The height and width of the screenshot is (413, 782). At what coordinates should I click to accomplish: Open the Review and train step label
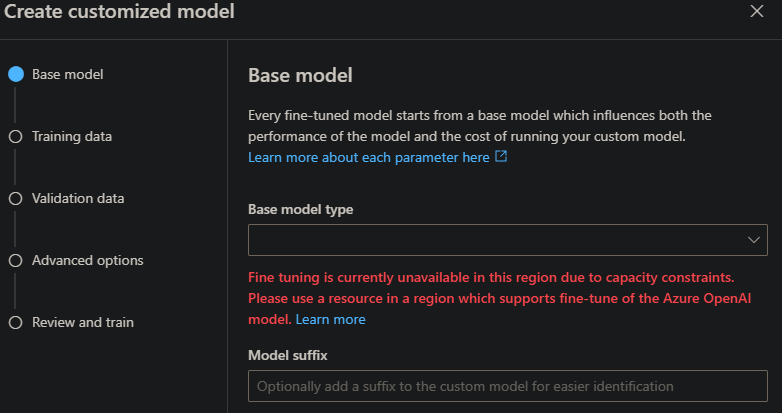point(83,322)
